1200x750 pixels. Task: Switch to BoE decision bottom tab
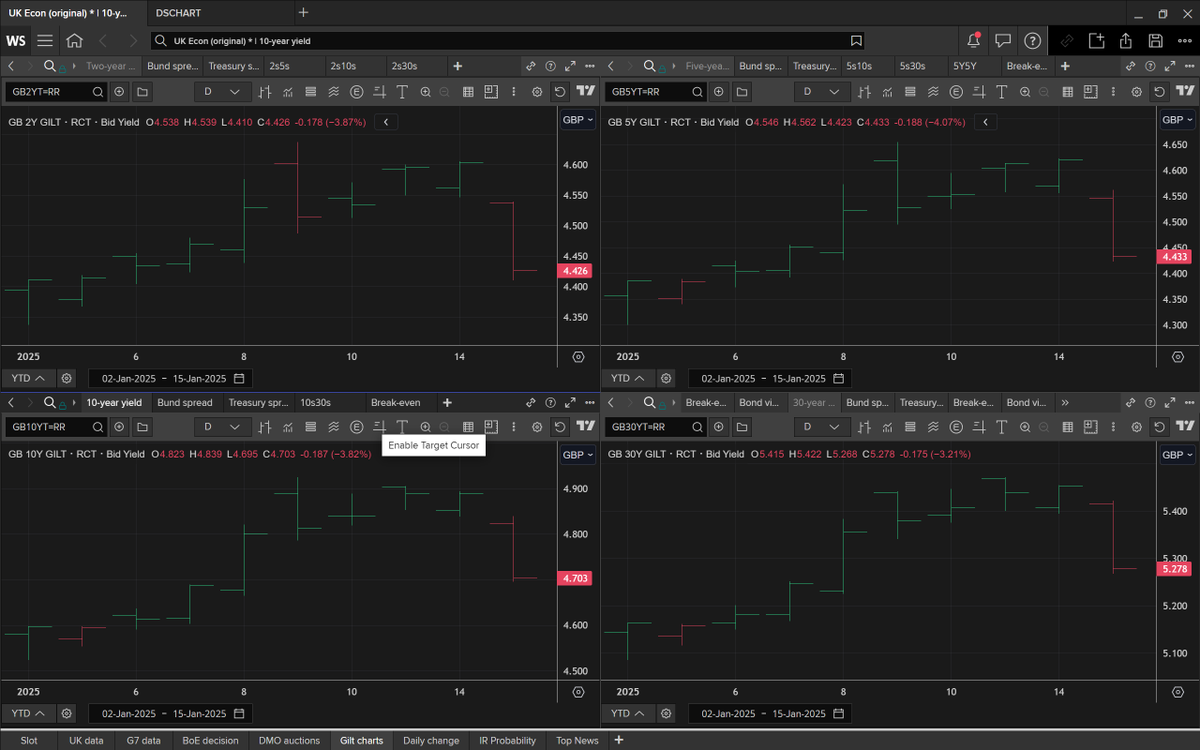[211, 741]
